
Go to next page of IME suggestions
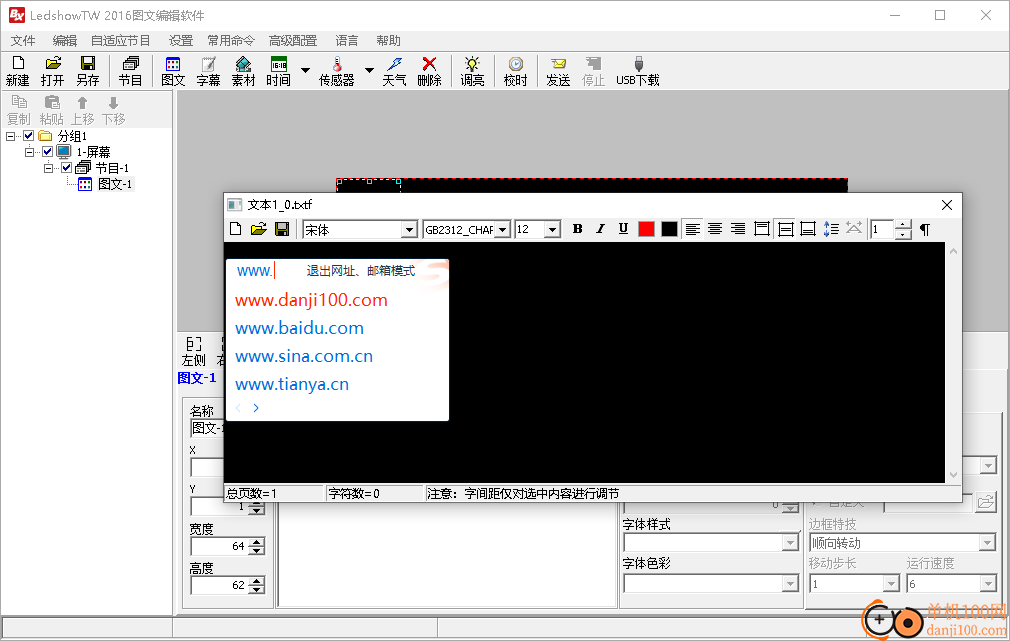coord(256,408)
